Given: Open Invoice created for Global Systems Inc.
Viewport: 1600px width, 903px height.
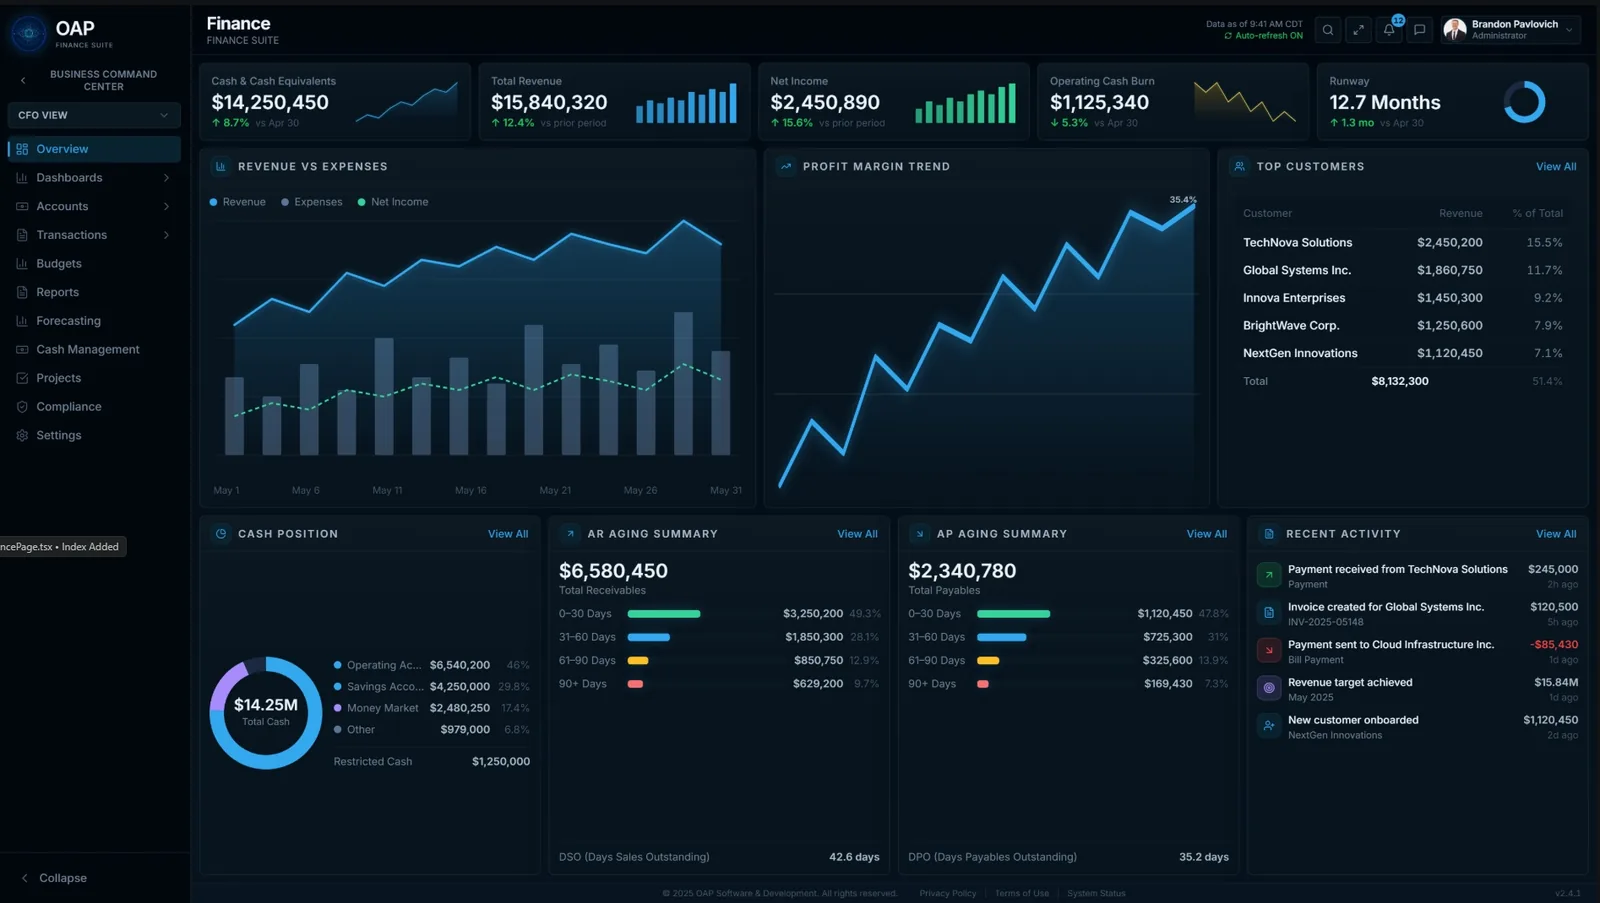Looking at the screenshot, I should click(x=1417, y=614).
